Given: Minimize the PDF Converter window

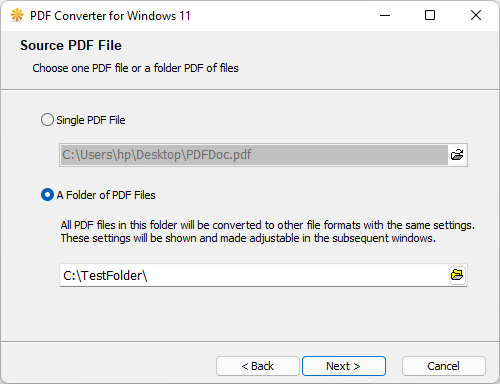Looking at the screenshot, I should click(x=385, y=15).
